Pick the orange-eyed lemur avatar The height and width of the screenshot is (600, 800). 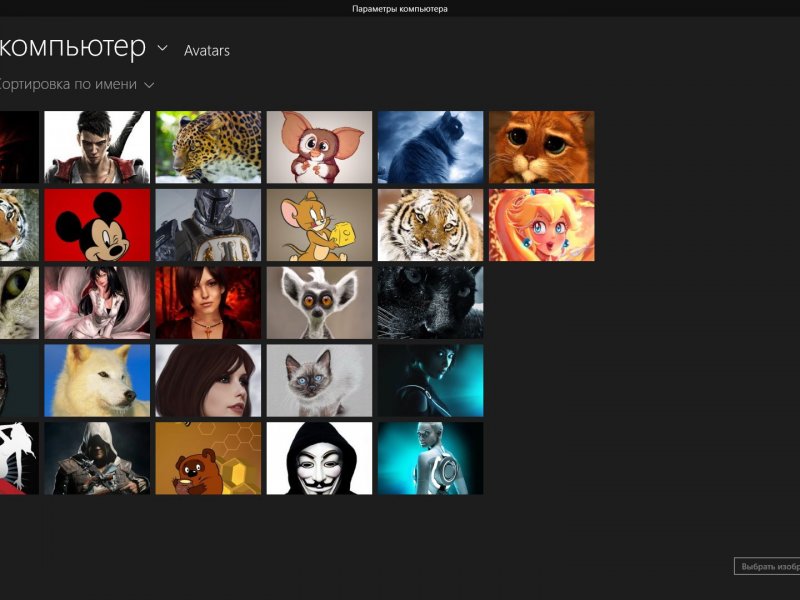[x=319, y=303]
